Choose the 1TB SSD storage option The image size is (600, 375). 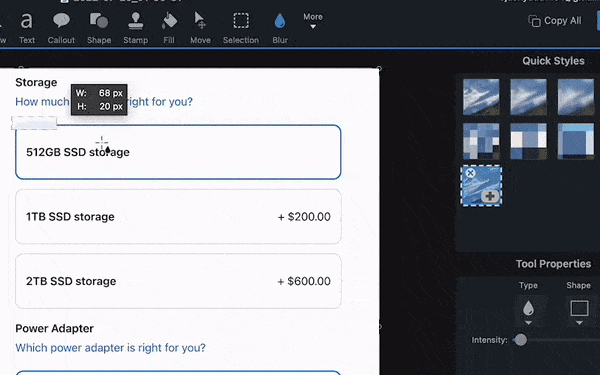(178, 217)
